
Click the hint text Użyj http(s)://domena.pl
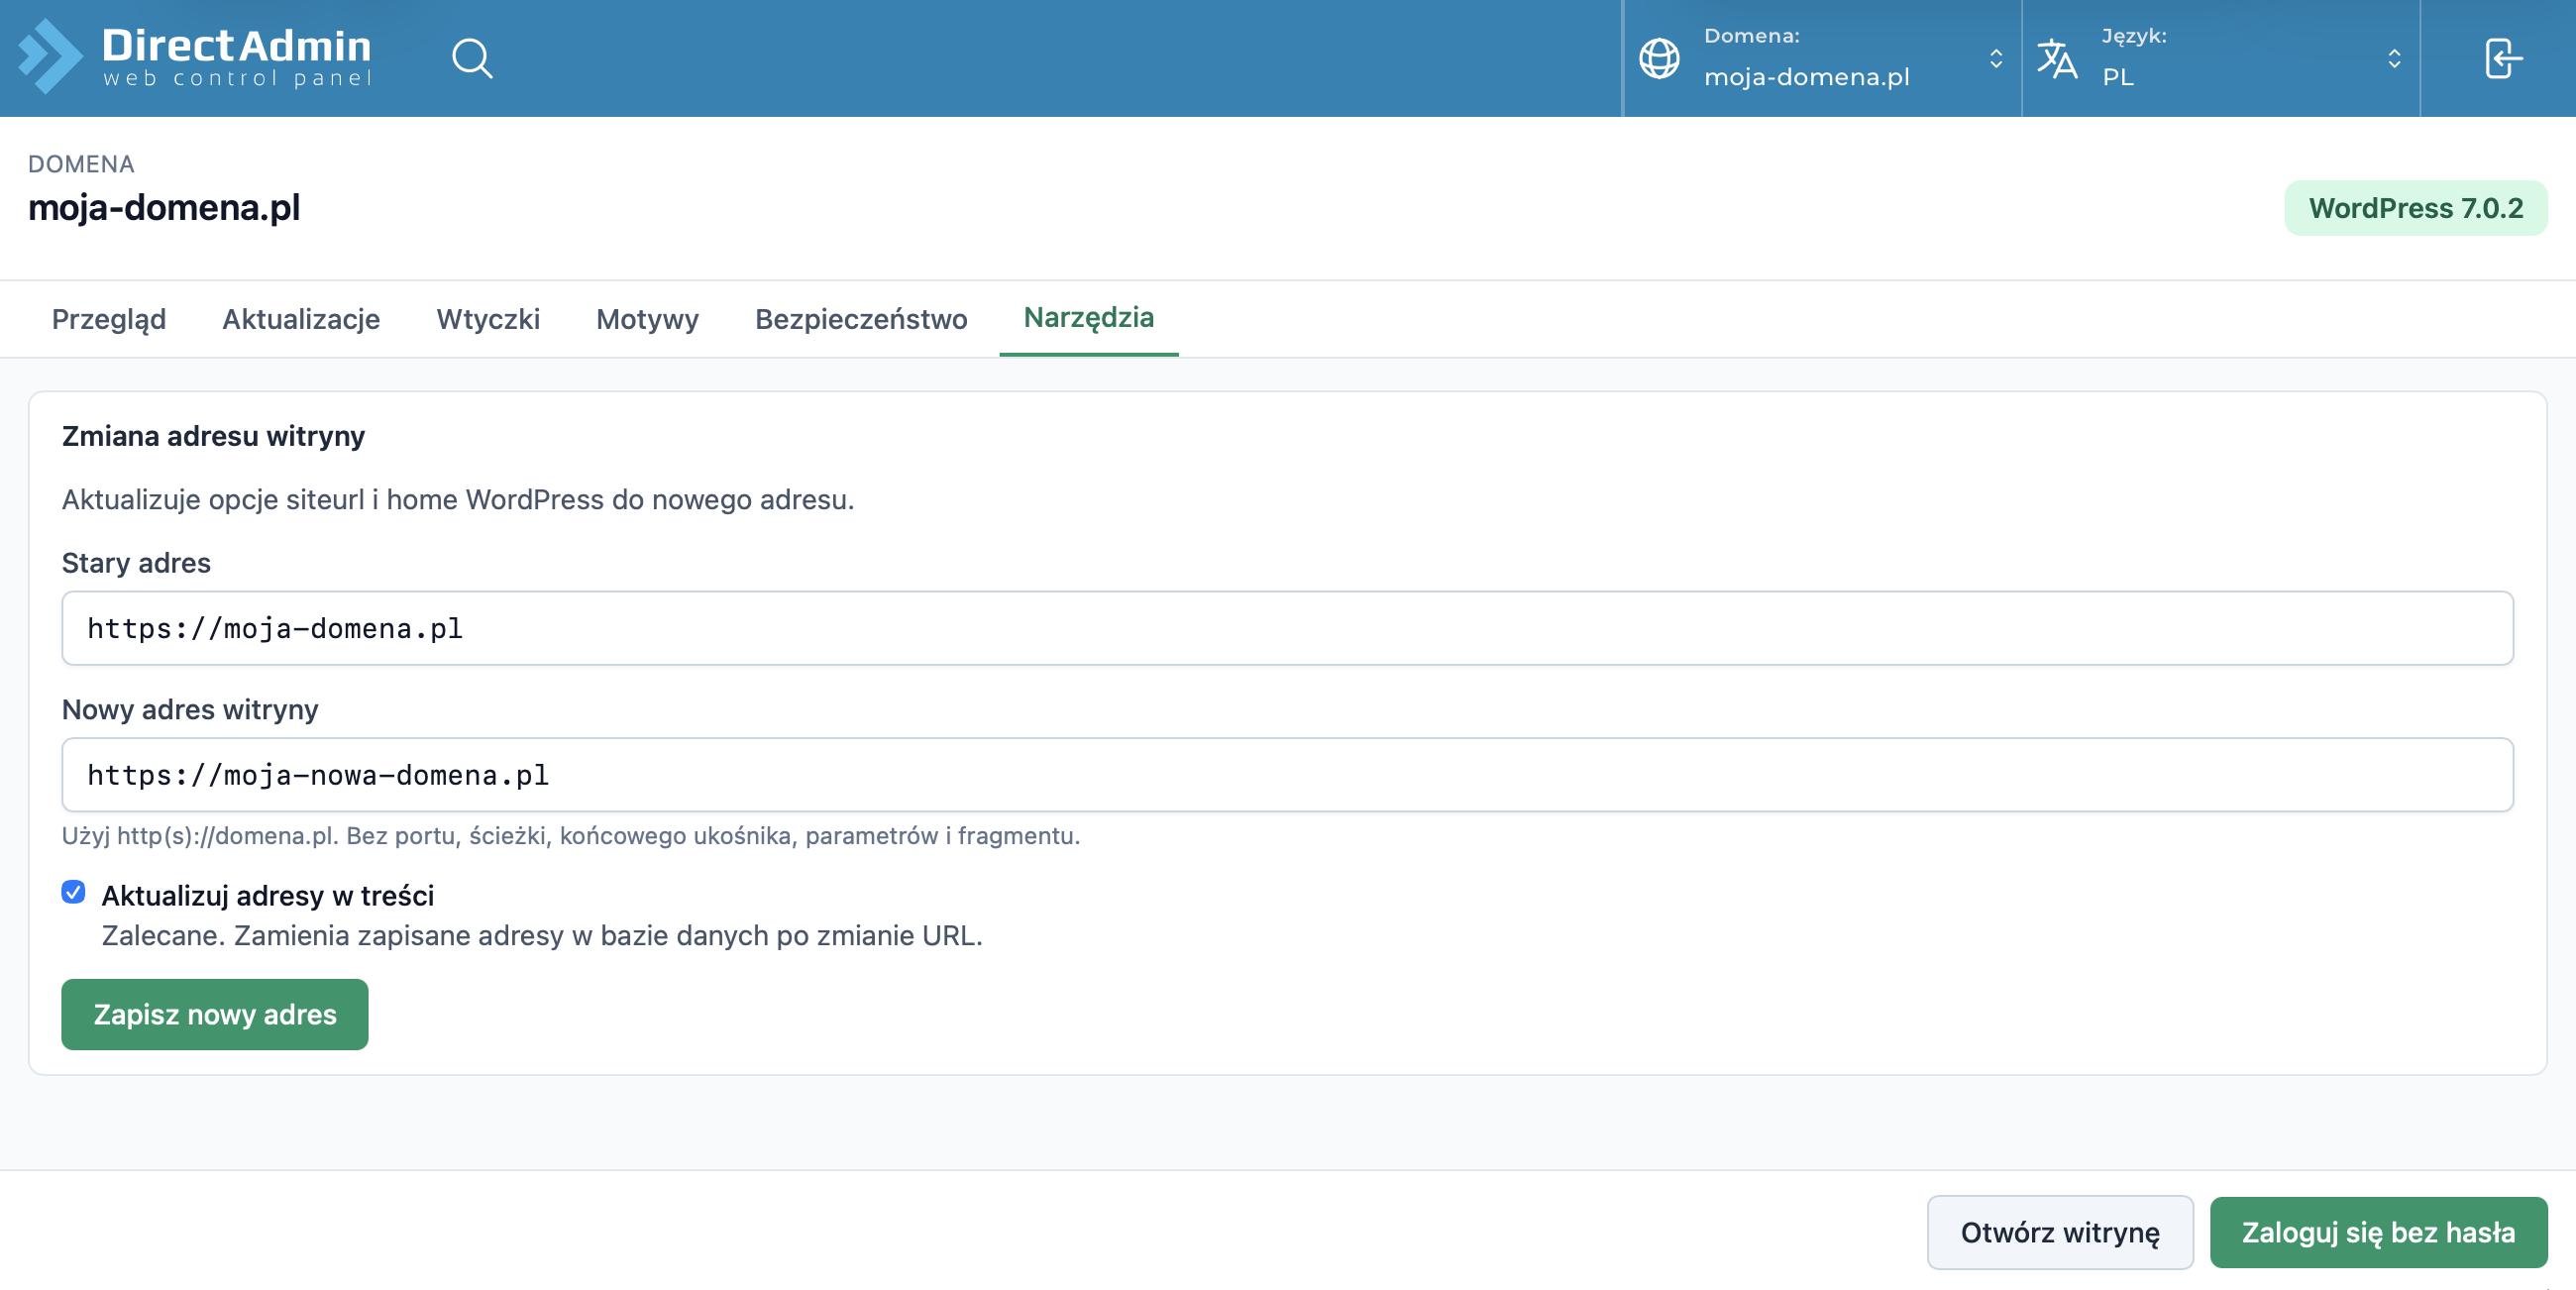(x=571, y=836)
